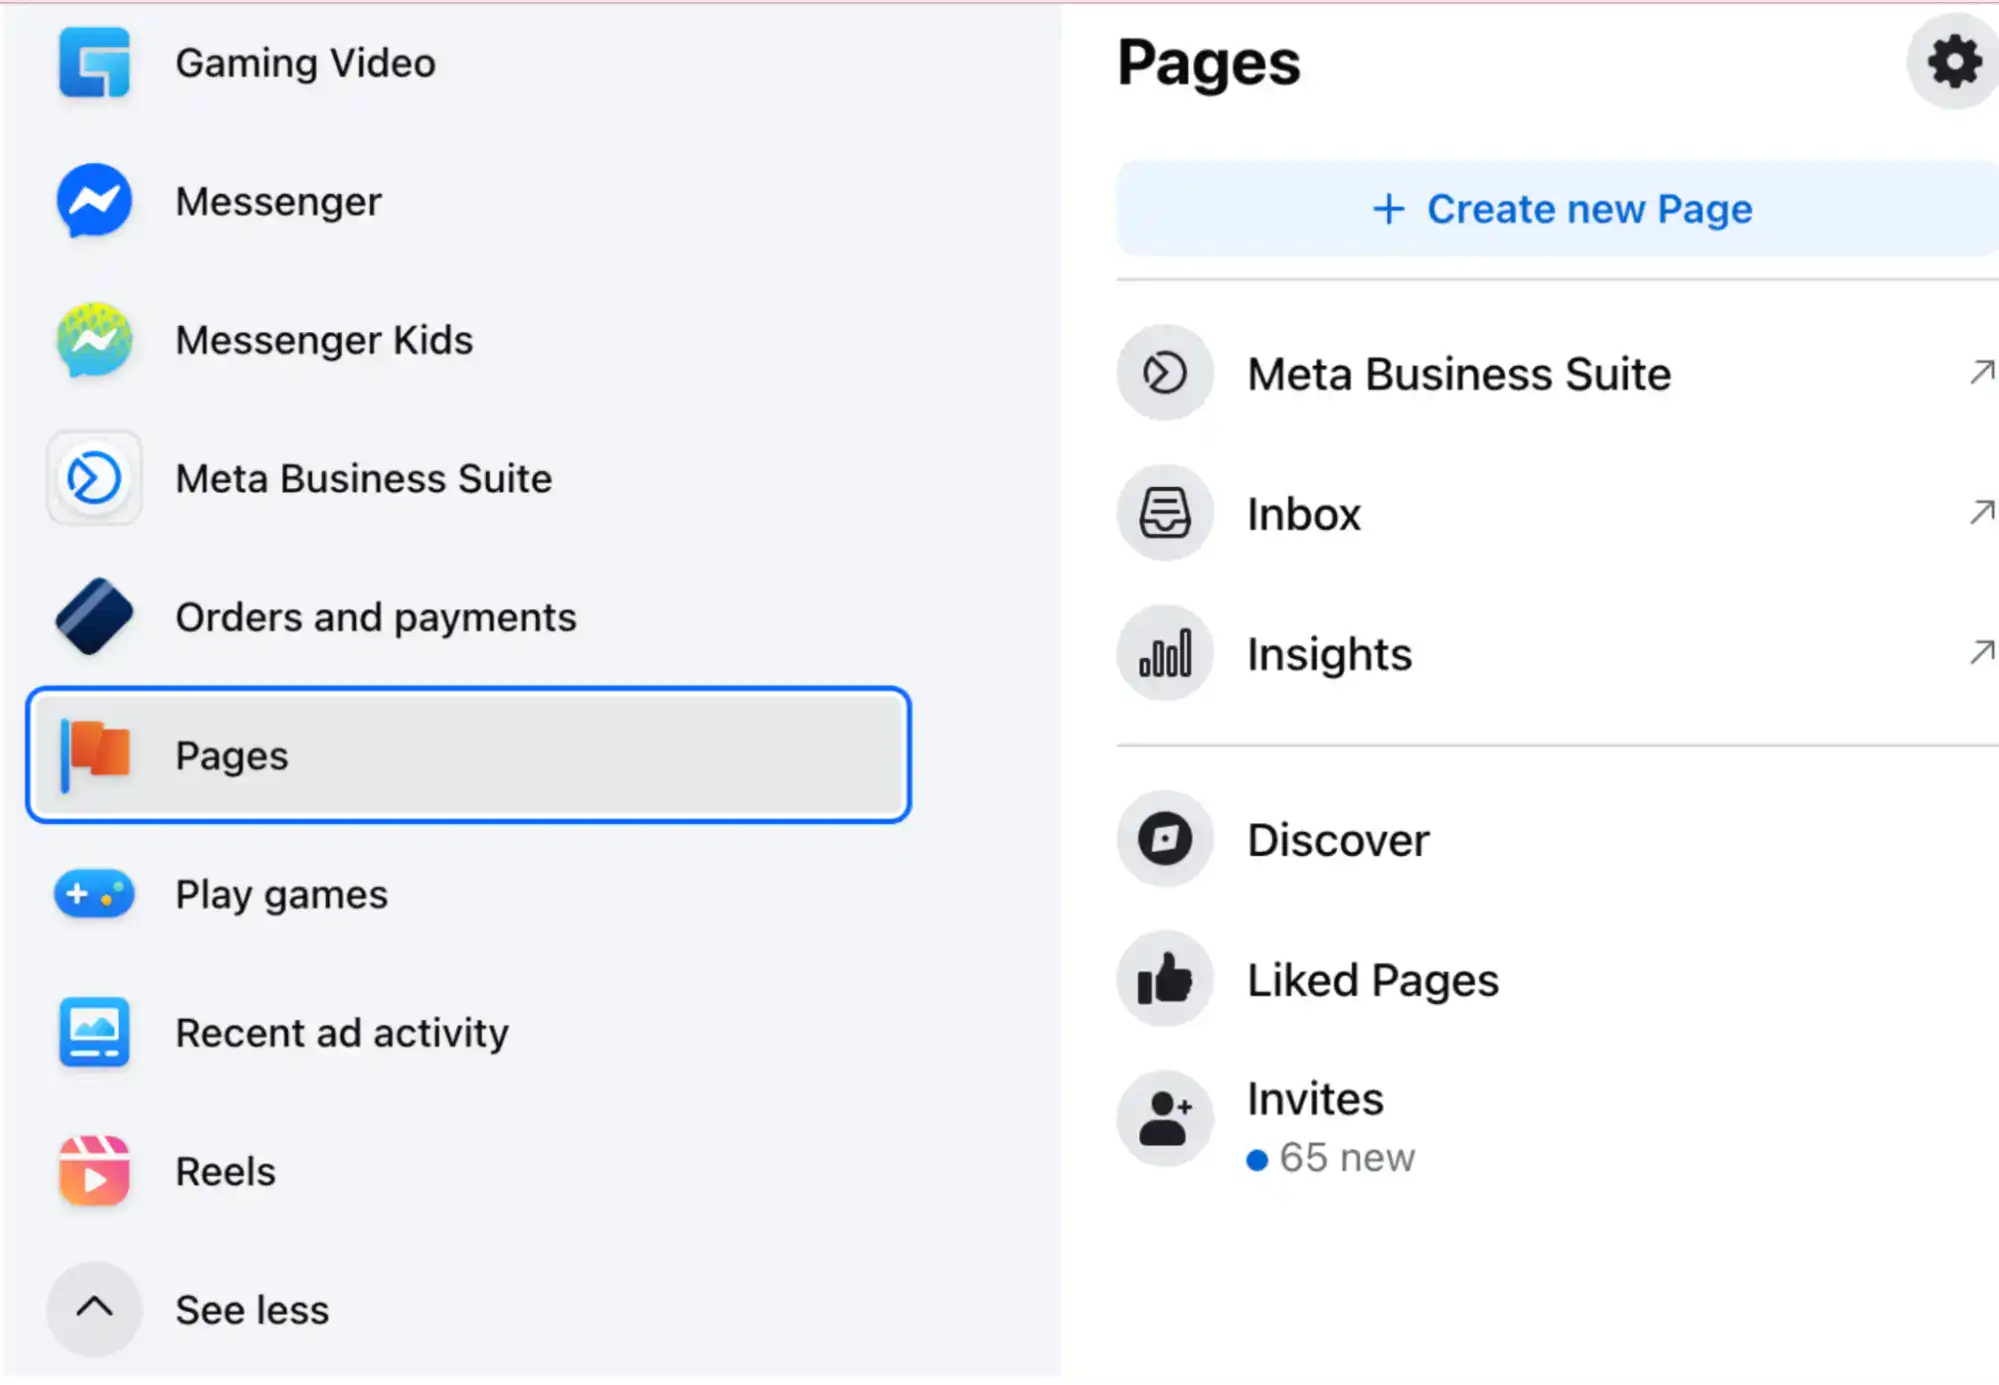Viewport: 1999px width, 1385px height.
Task: Select the Messenger Kids label
Action: [324, 340]
